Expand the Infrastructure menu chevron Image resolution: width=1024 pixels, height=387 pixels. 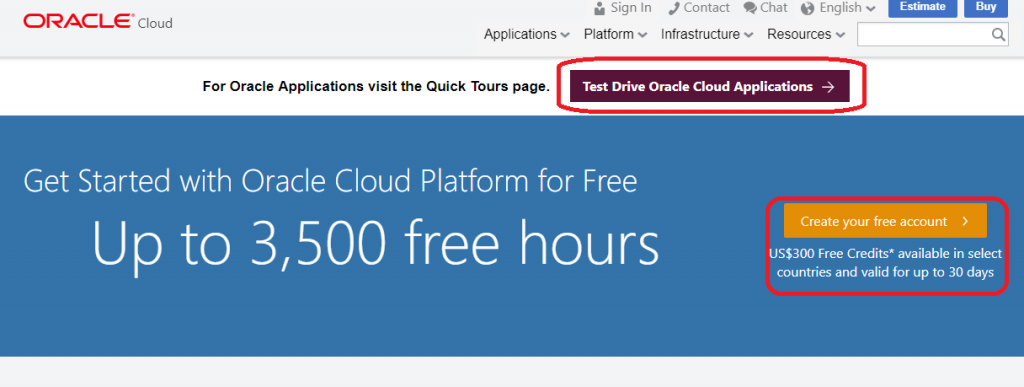point(748,35)
